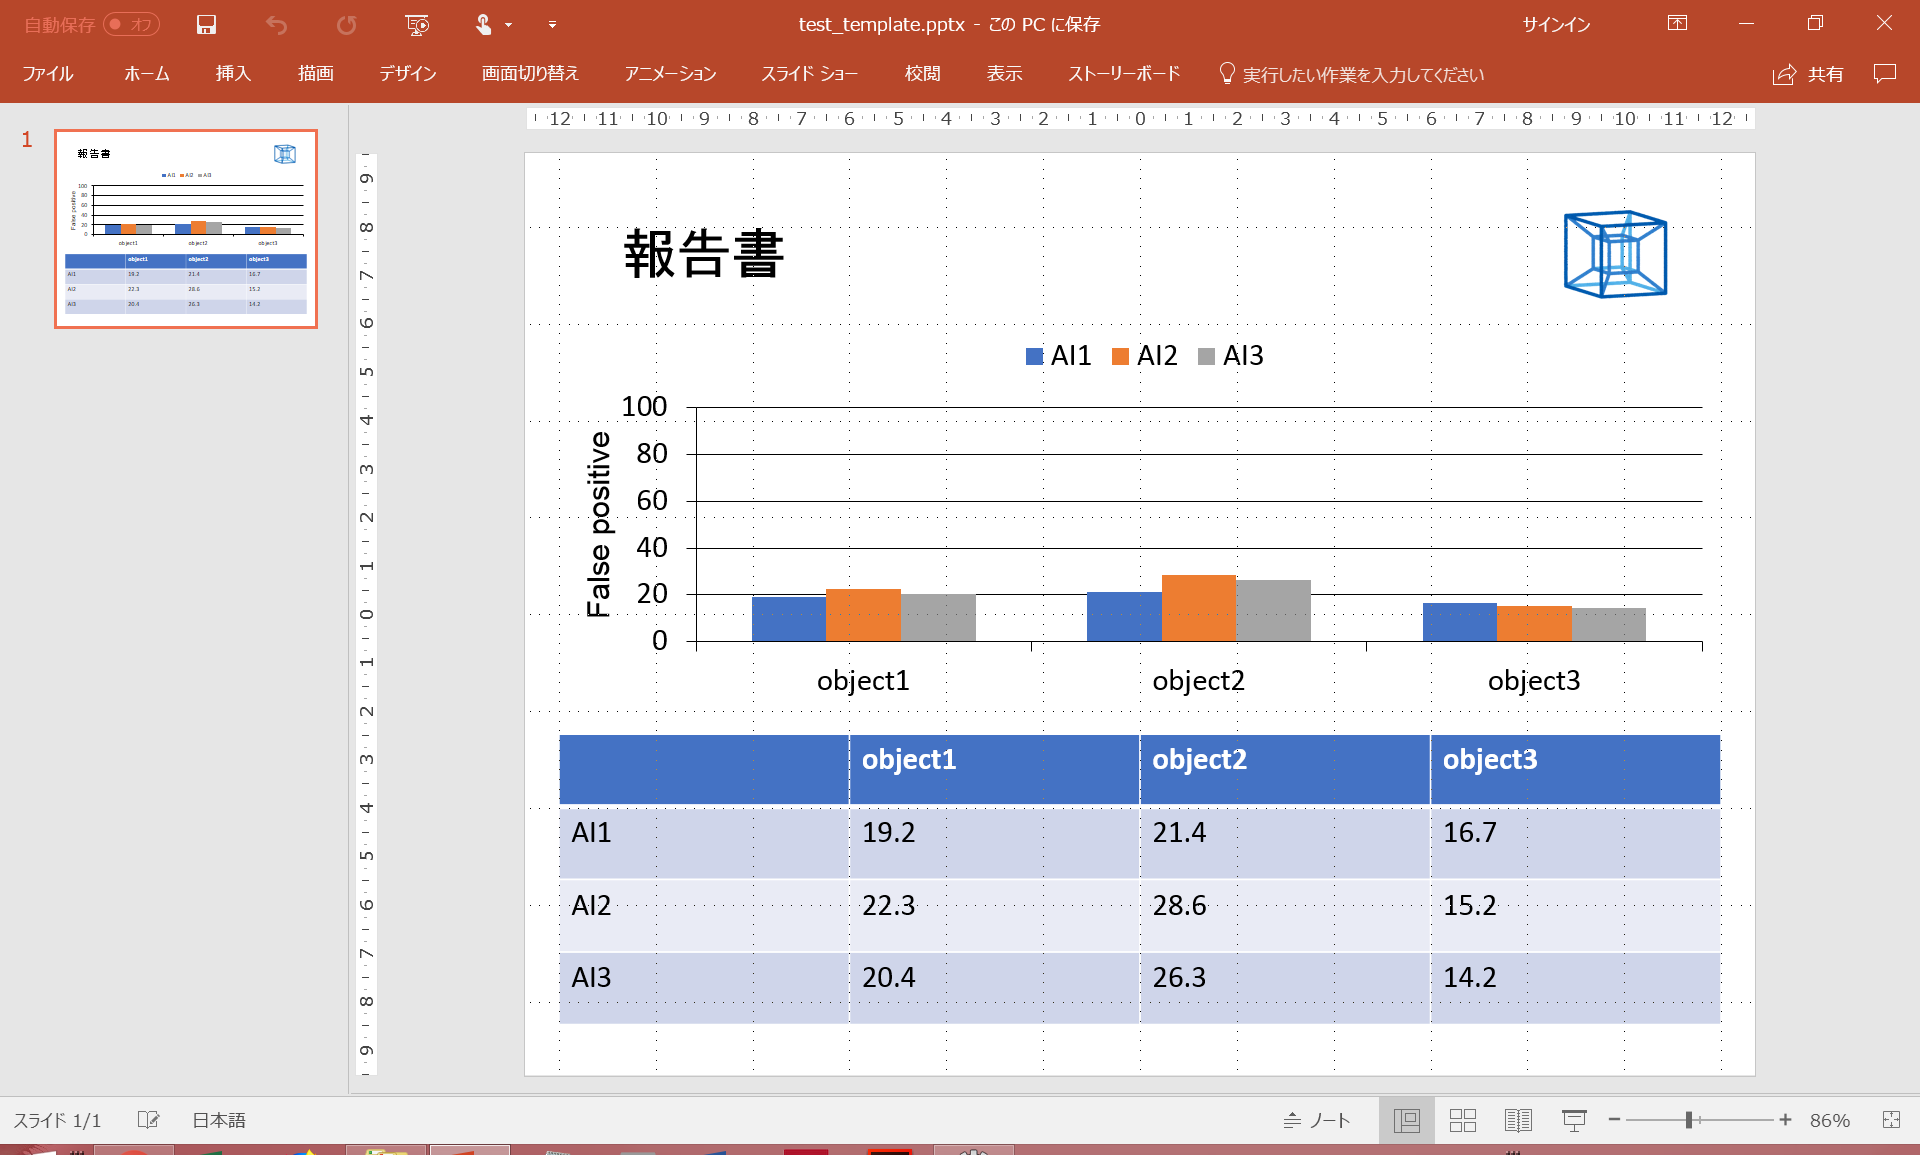Click the zoom slider handle

1689,1120
